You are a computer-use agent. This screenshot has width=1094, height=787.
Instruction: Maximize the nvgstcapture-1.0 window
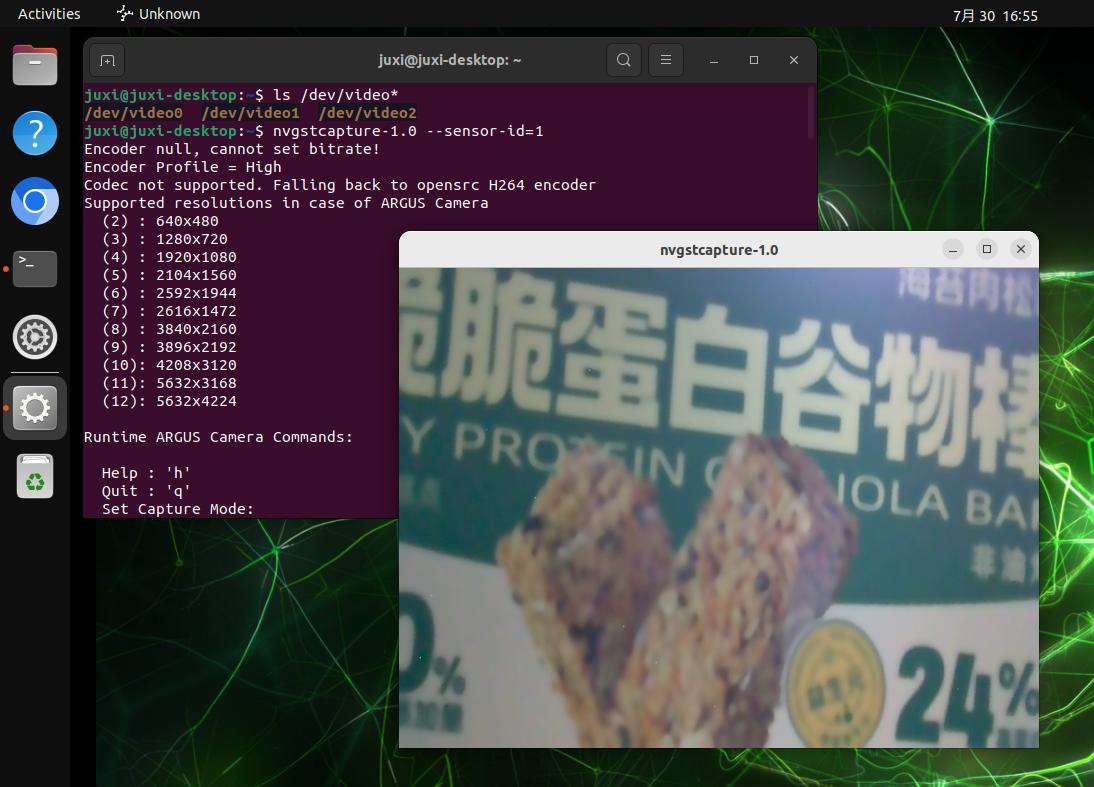[x=987, y=249]
